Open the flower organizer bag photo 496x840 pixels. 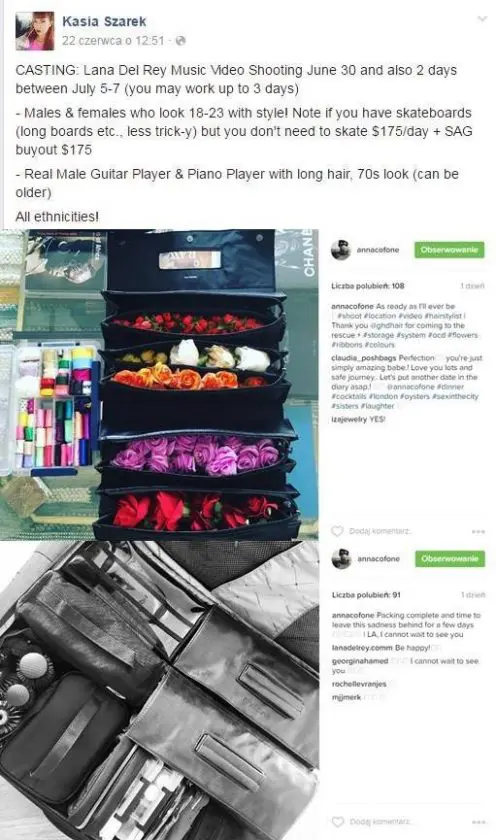click(159, 385)
